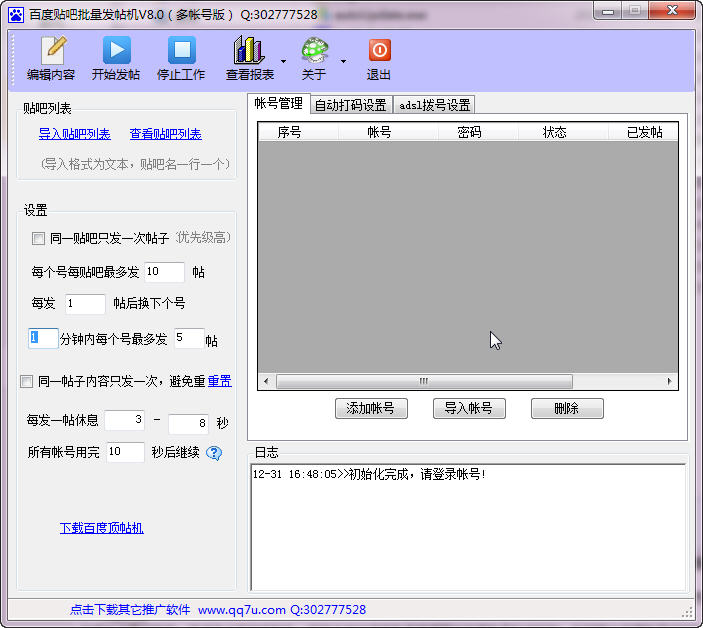703x628 pixels.
Task: Open the 下载百度顶帖机 link
Action: click(101, 527)
